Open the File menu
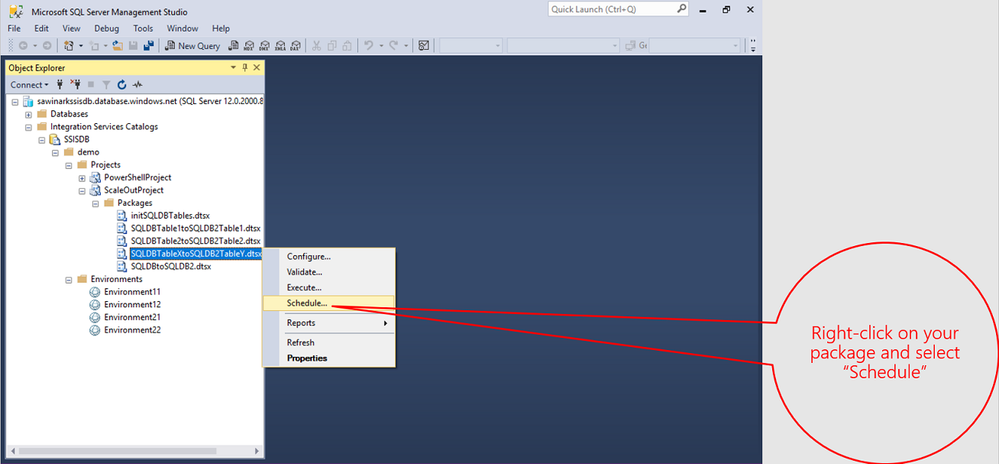 (x=14, y=29)
